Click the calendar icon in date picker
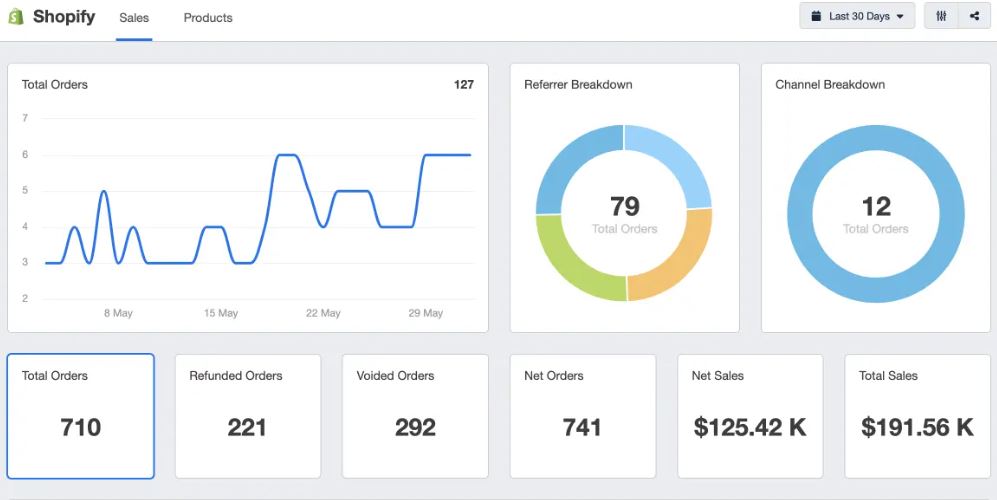This screenshot has height=500, width=997. [x=816, y=17]
